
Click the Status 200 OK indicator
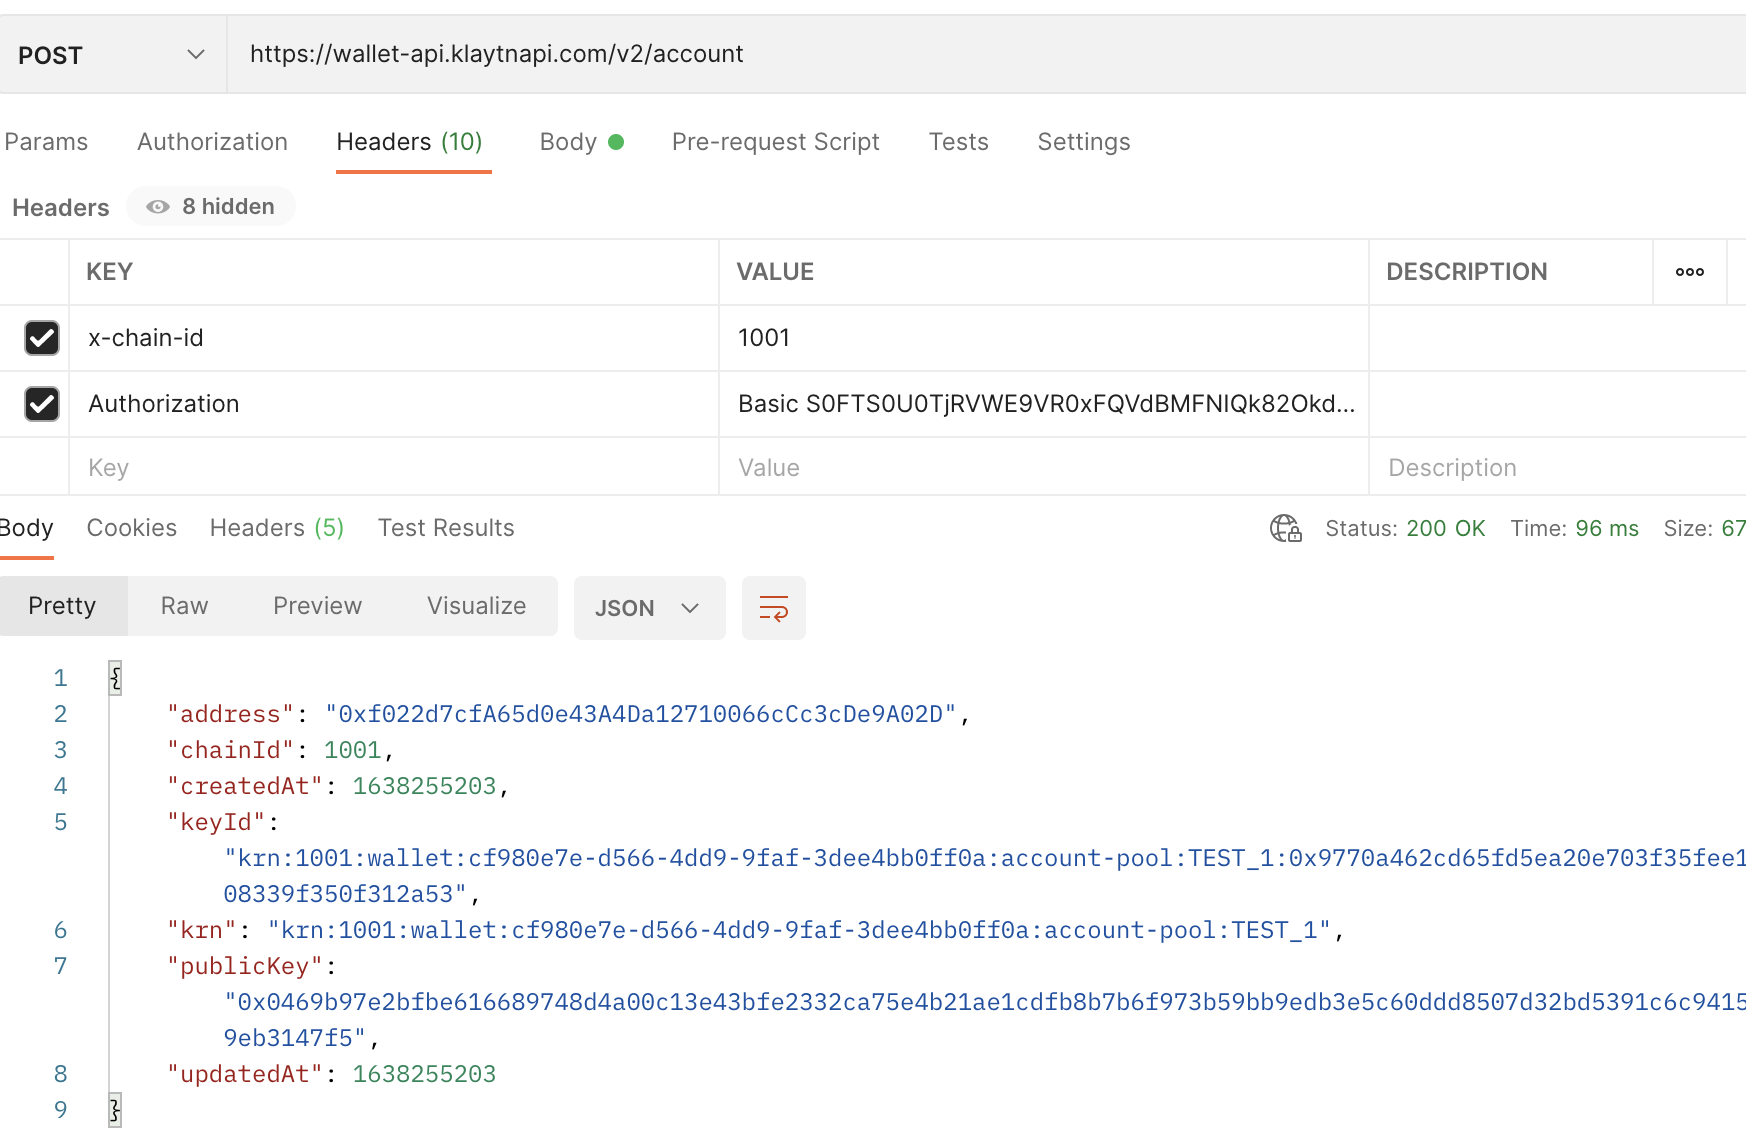1405,528
